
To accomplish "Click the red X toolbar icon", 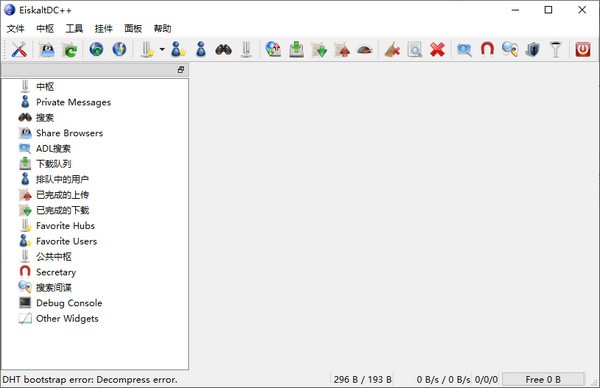I will 437,49.
